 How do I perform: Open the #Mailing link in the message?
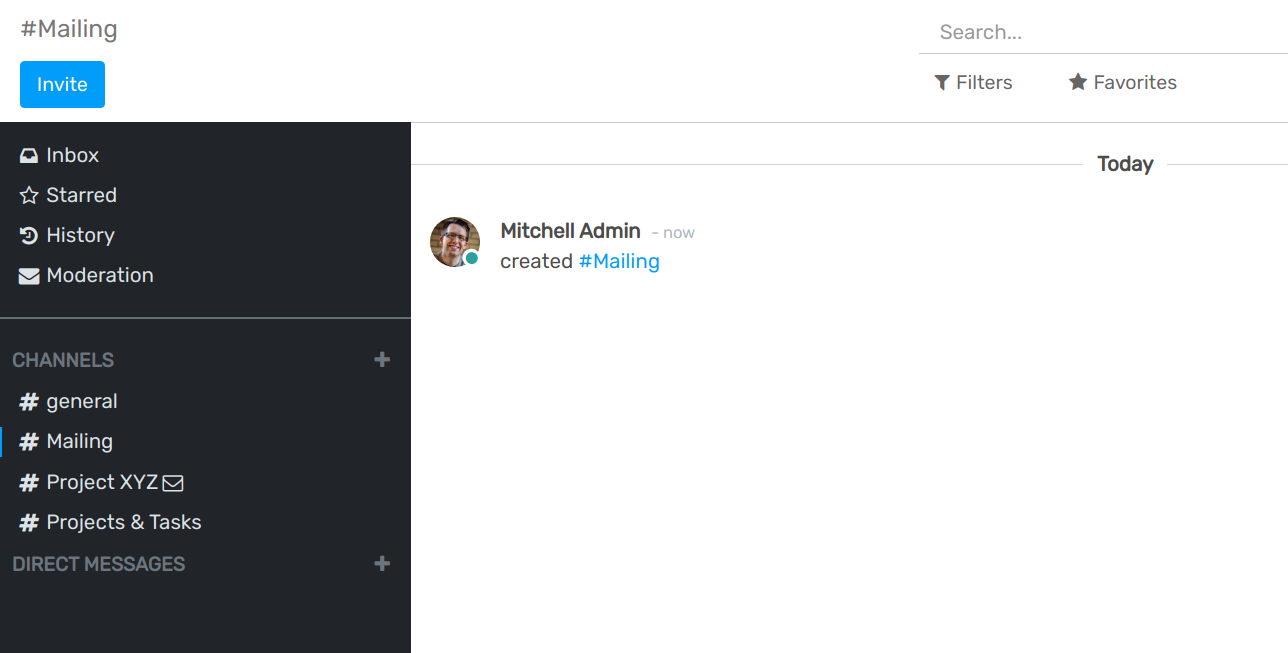(619, 261)
